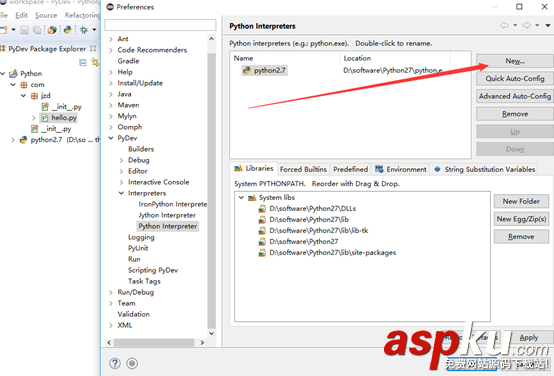Click Quick Auto-Config button
Screen dimensions: 554x376
[x=515, y=78]
